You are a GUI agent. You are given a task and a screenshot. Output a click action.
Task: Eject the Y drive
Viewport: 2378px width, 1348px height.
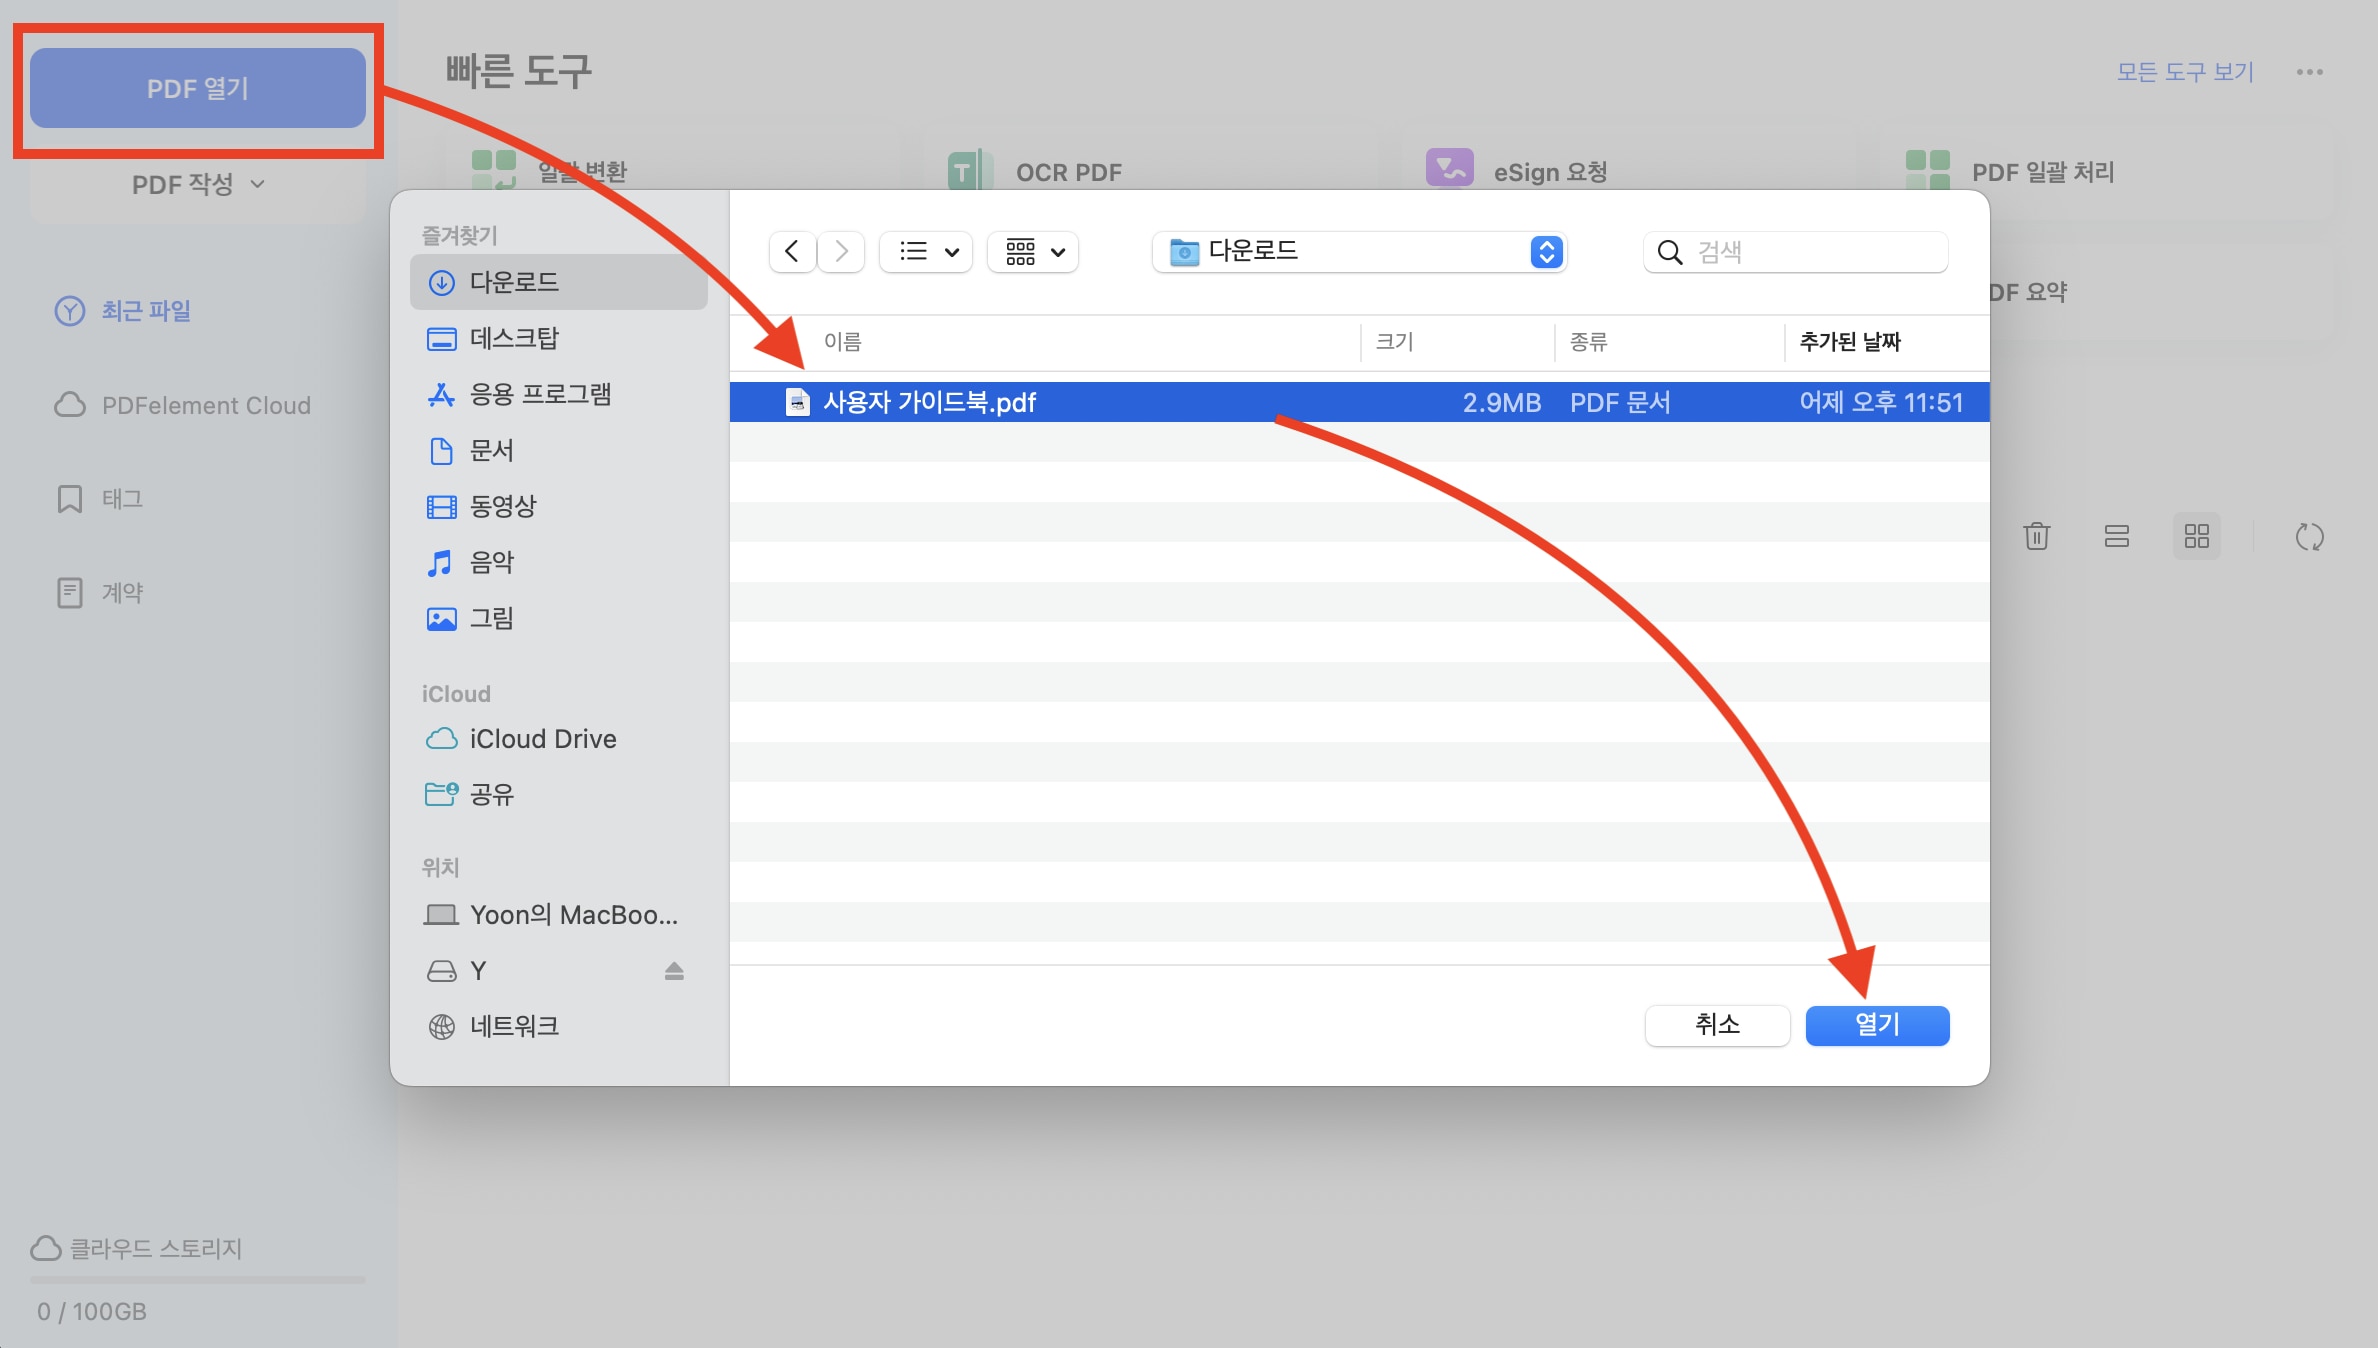click(x=674, y=970)
